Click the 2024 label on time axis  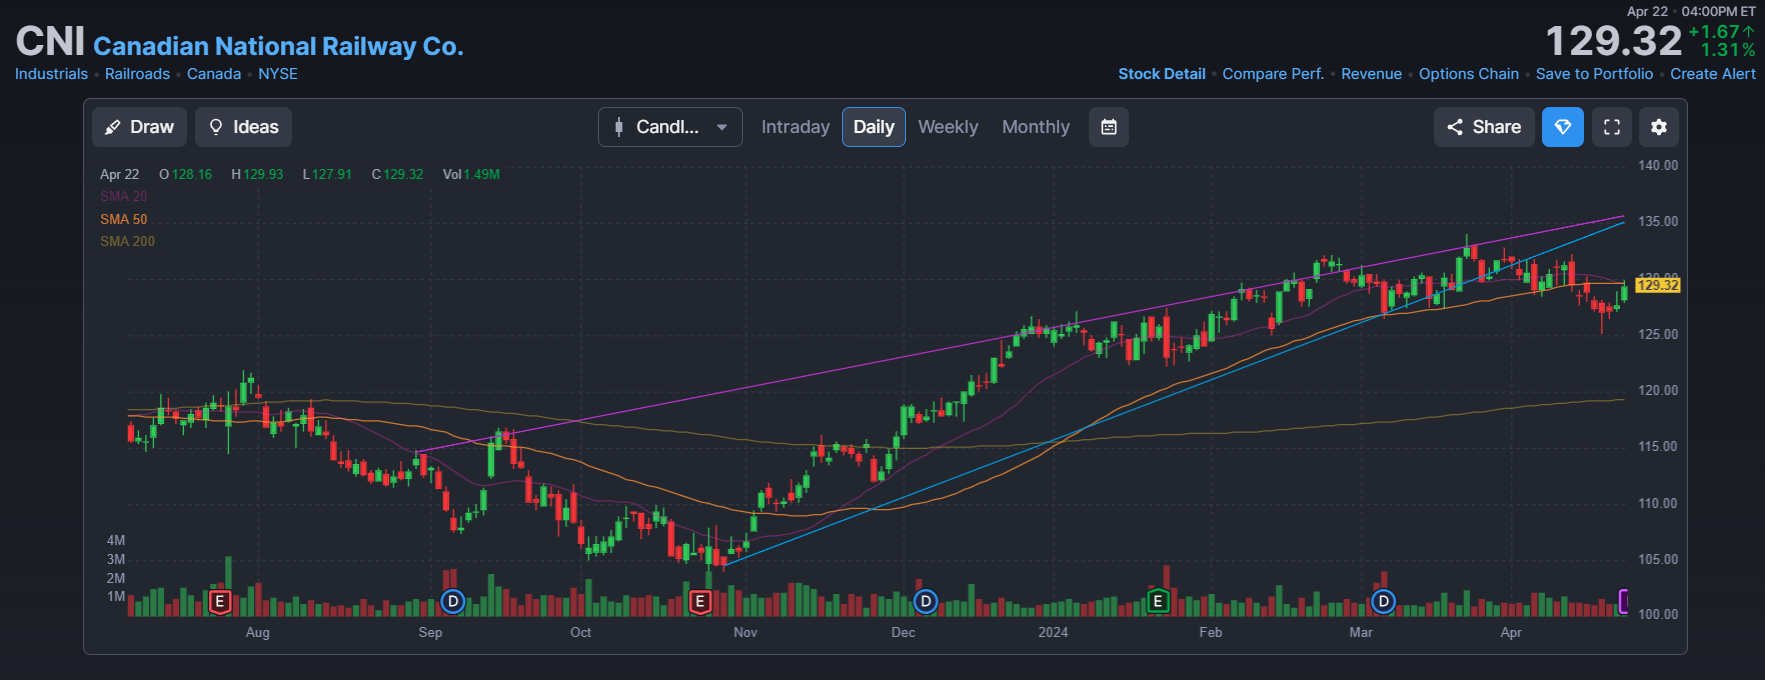[x=1053, y=632]
